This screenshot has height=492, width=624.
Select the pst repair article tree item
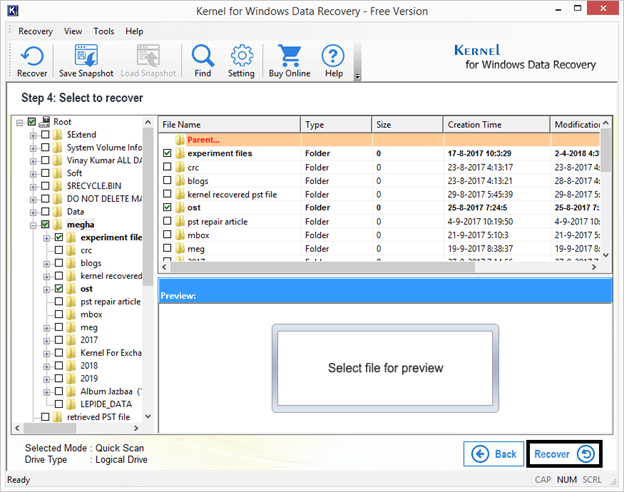[110, 302]
